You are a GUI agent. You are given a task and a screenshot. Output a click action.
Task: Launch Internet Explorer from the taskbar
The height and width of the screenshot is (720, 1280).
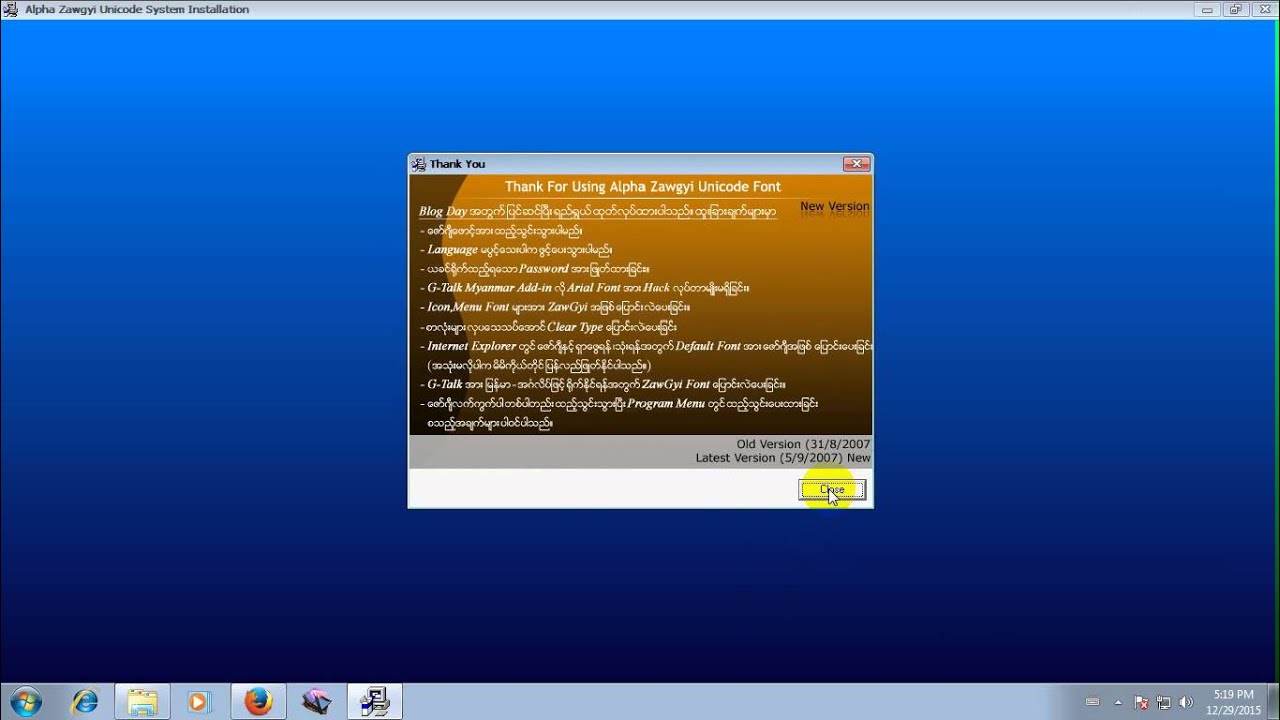coord(85,702)
